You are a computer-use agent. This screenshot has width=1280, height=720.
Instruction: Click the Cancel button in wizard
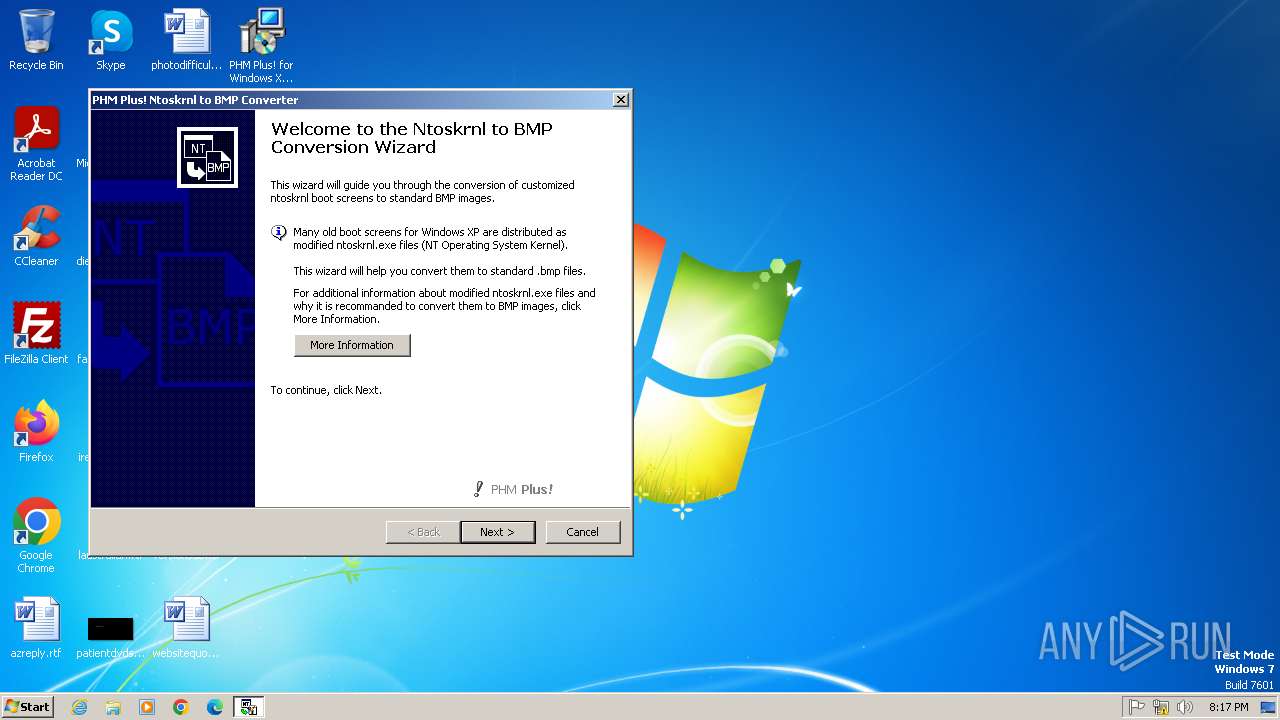(582, 532)
